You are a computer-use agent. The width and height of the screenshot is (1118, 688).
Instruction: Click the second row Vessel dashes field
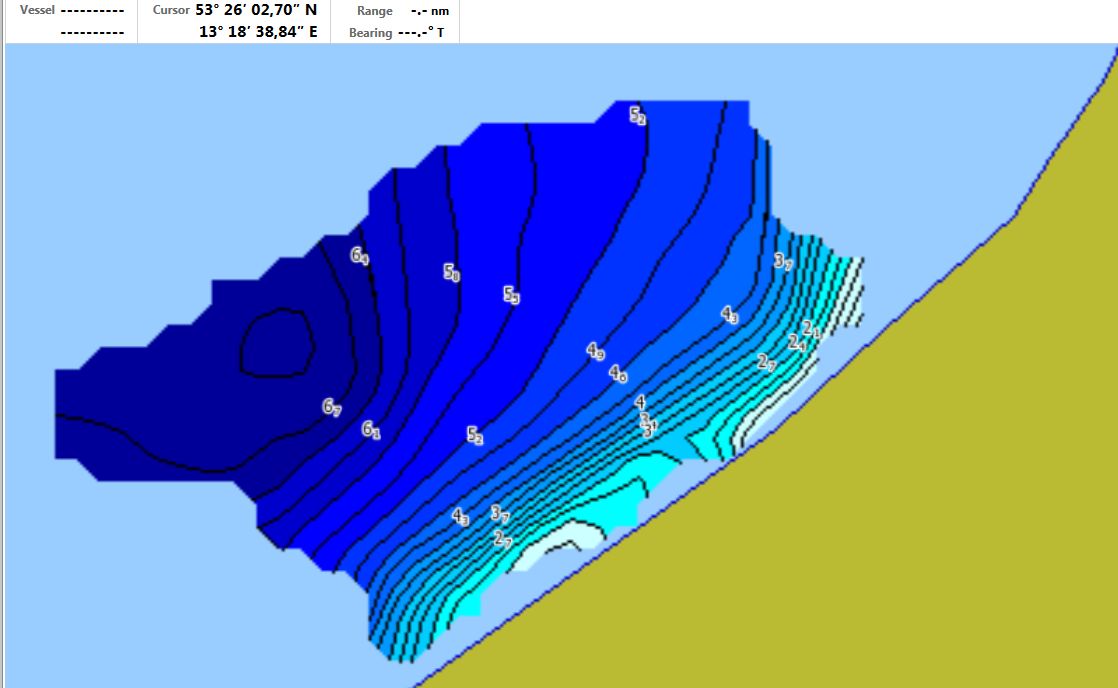[92, 33]
